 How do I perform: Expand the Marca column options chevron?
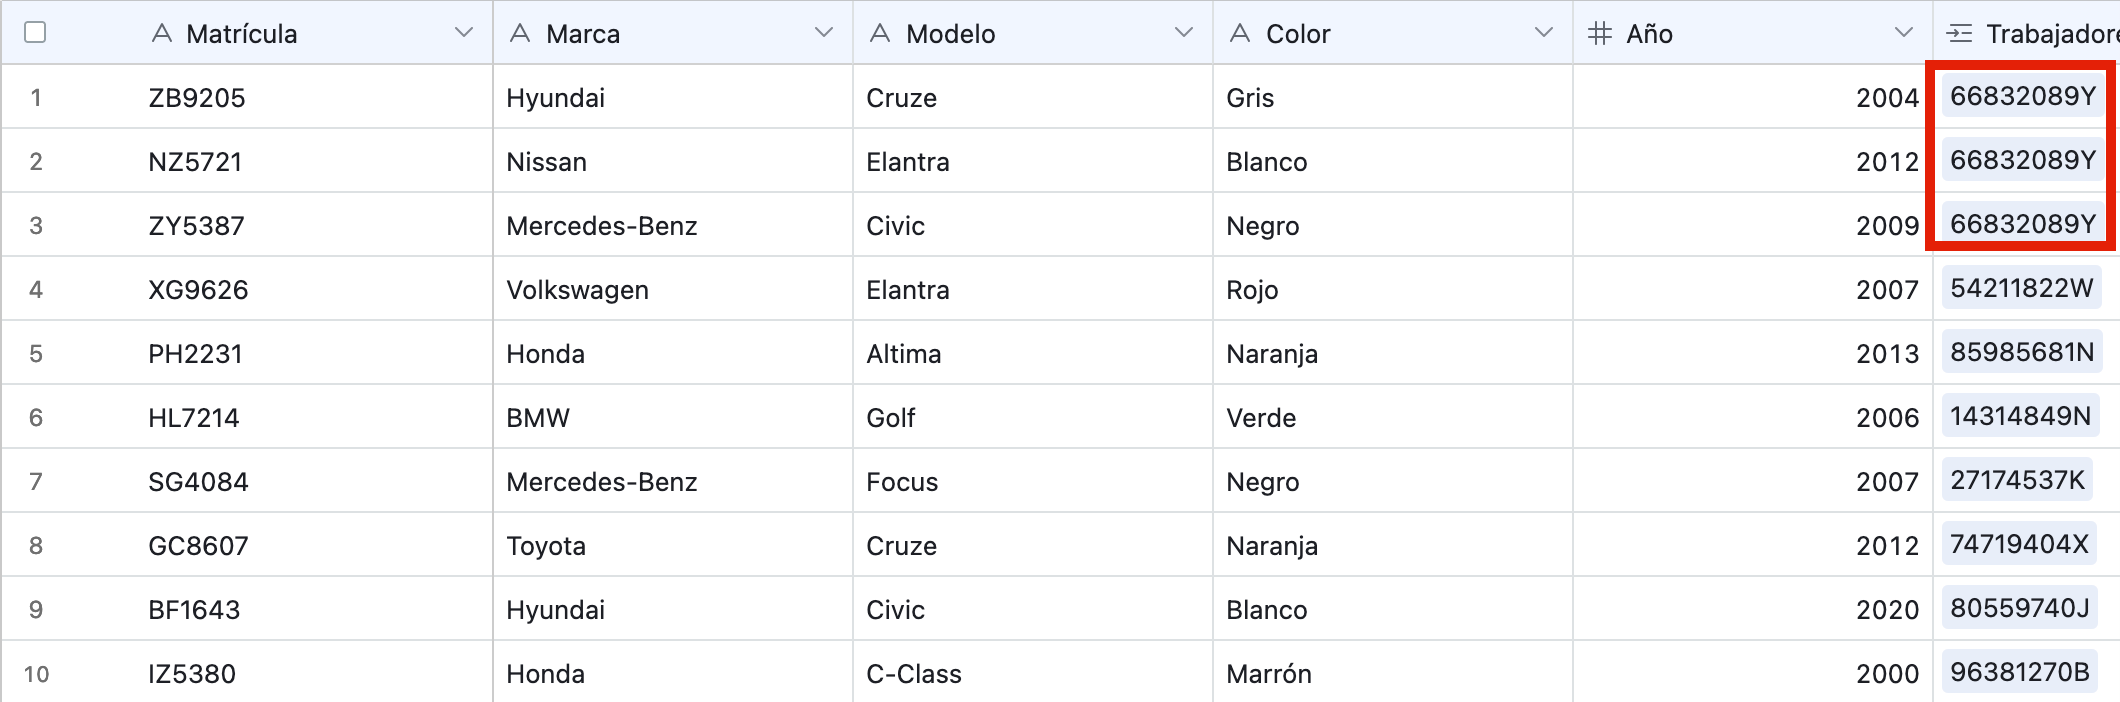pos(824,33)
